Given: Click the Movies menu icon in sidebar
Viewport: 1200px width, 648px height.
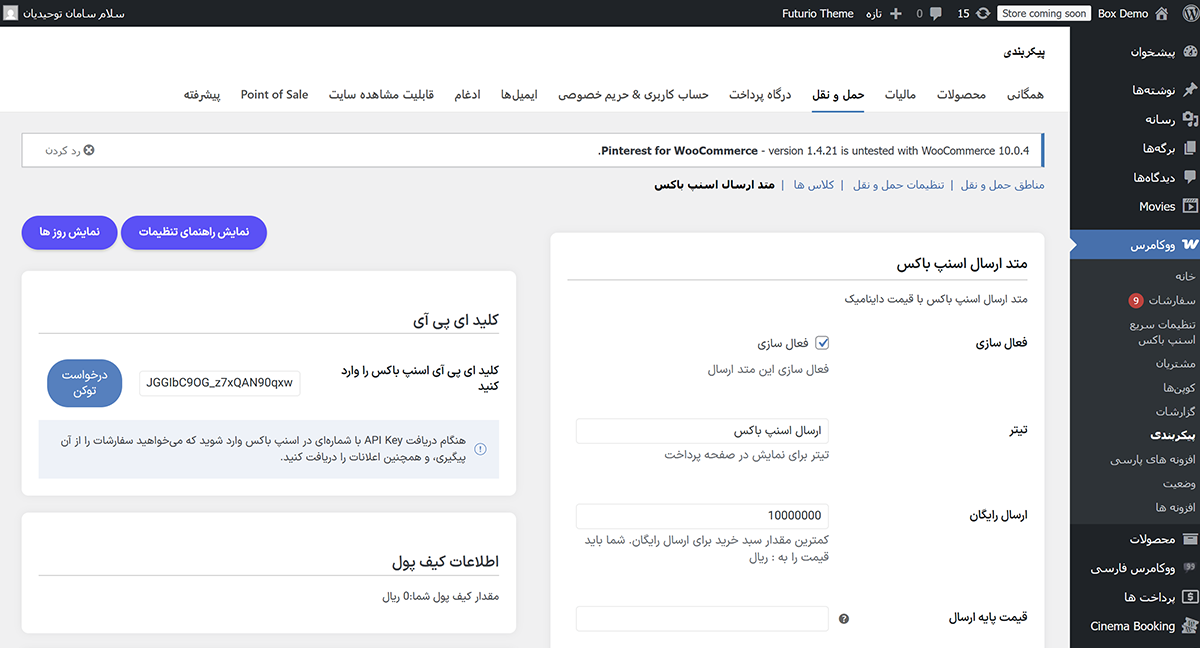Looking at the screenshot, I should click(1189, 207).
